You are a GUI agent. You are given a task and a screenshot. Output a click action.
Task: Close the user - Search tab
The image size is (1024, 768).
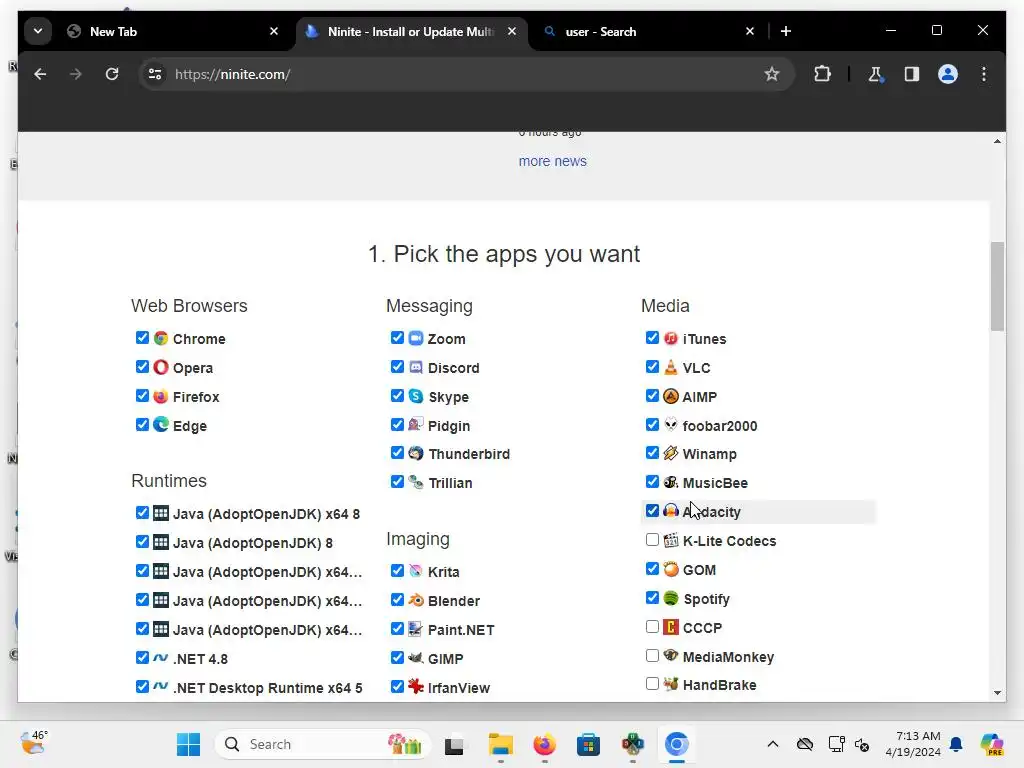[x=750, y=31]
